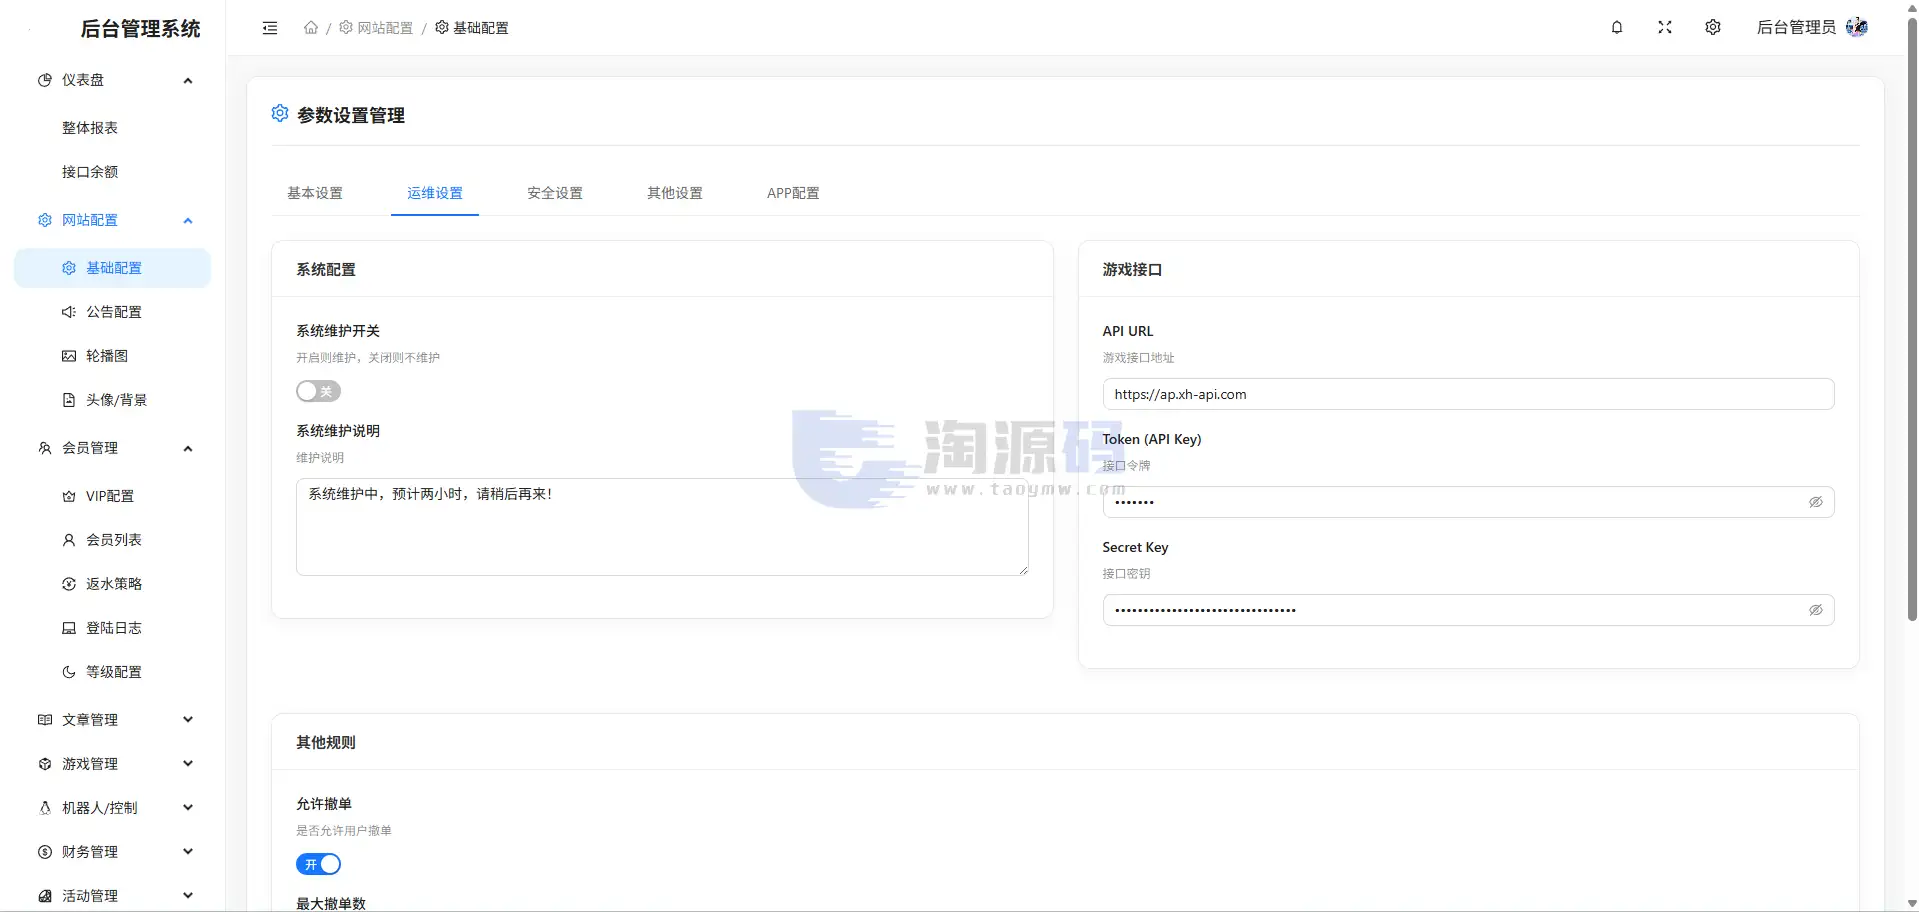1919x912 pixels.
Task: Open 等级配置 sidebar item
Action: pyautogui.click(x=112, y=672)
